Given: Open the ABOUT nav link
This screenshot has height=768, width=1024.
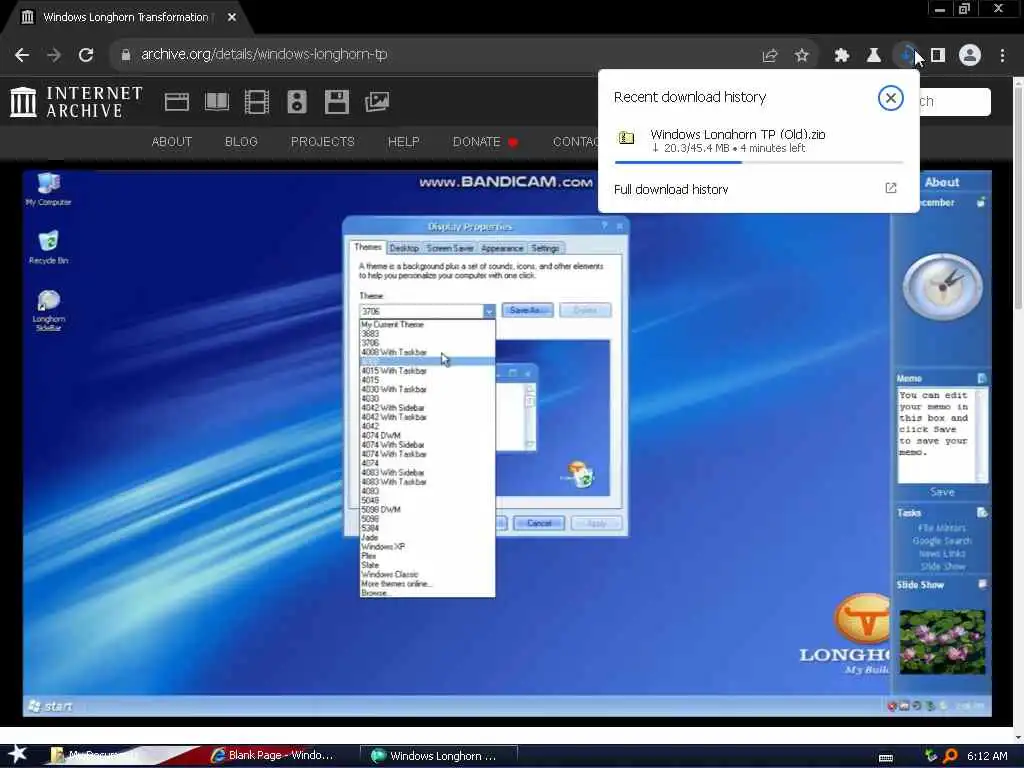Looking at the screenshot, I should pyautogui.click(x=172, y=142).
